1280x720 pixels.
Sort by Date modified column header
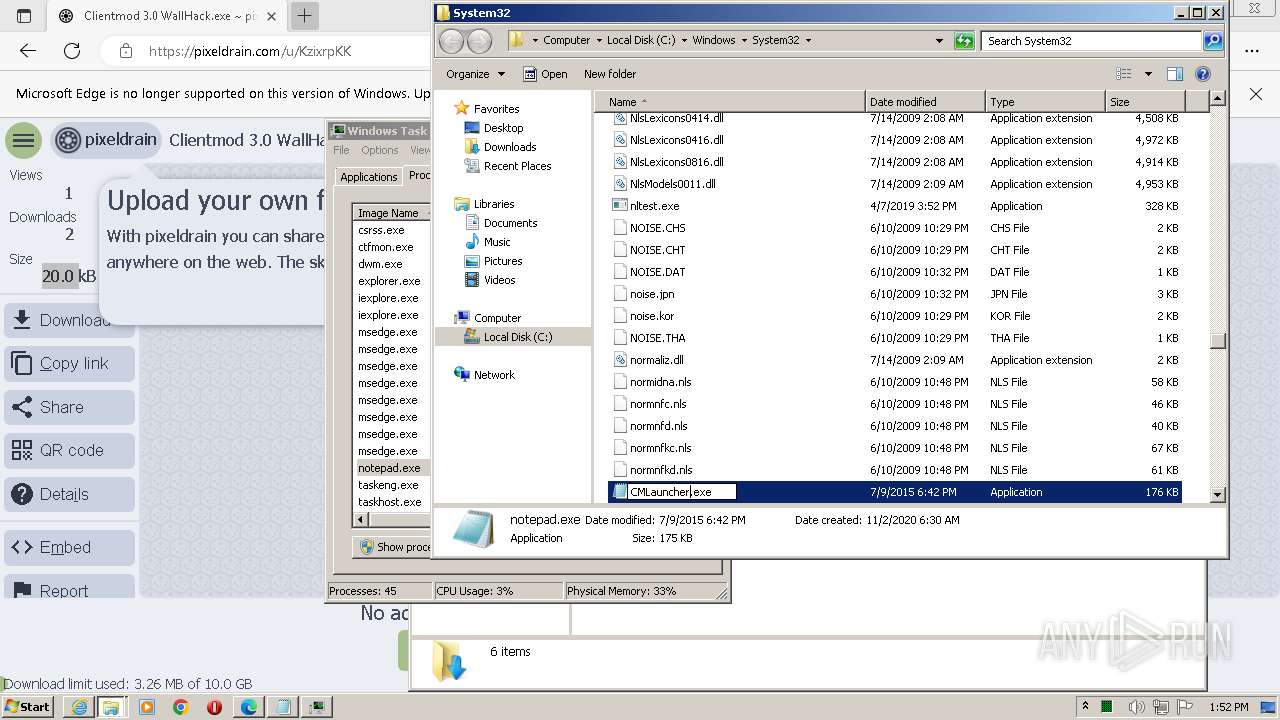925,102
